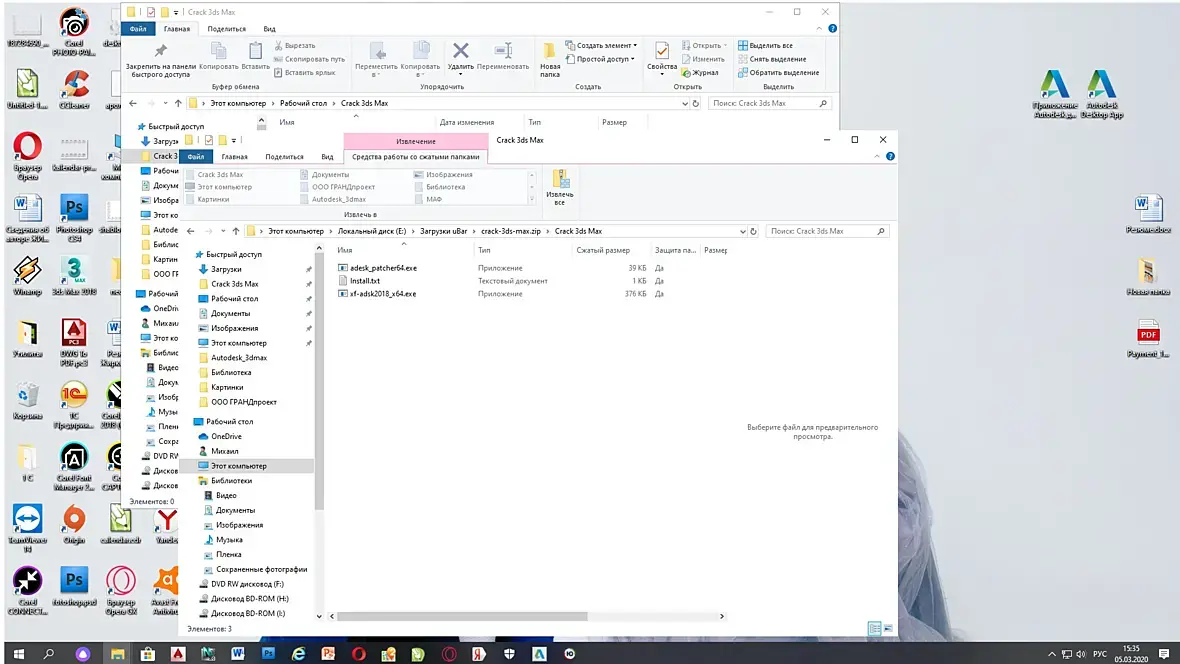Open the notification center icon
Viewport: 1180px width, 664px height.
coord(1164,653)
